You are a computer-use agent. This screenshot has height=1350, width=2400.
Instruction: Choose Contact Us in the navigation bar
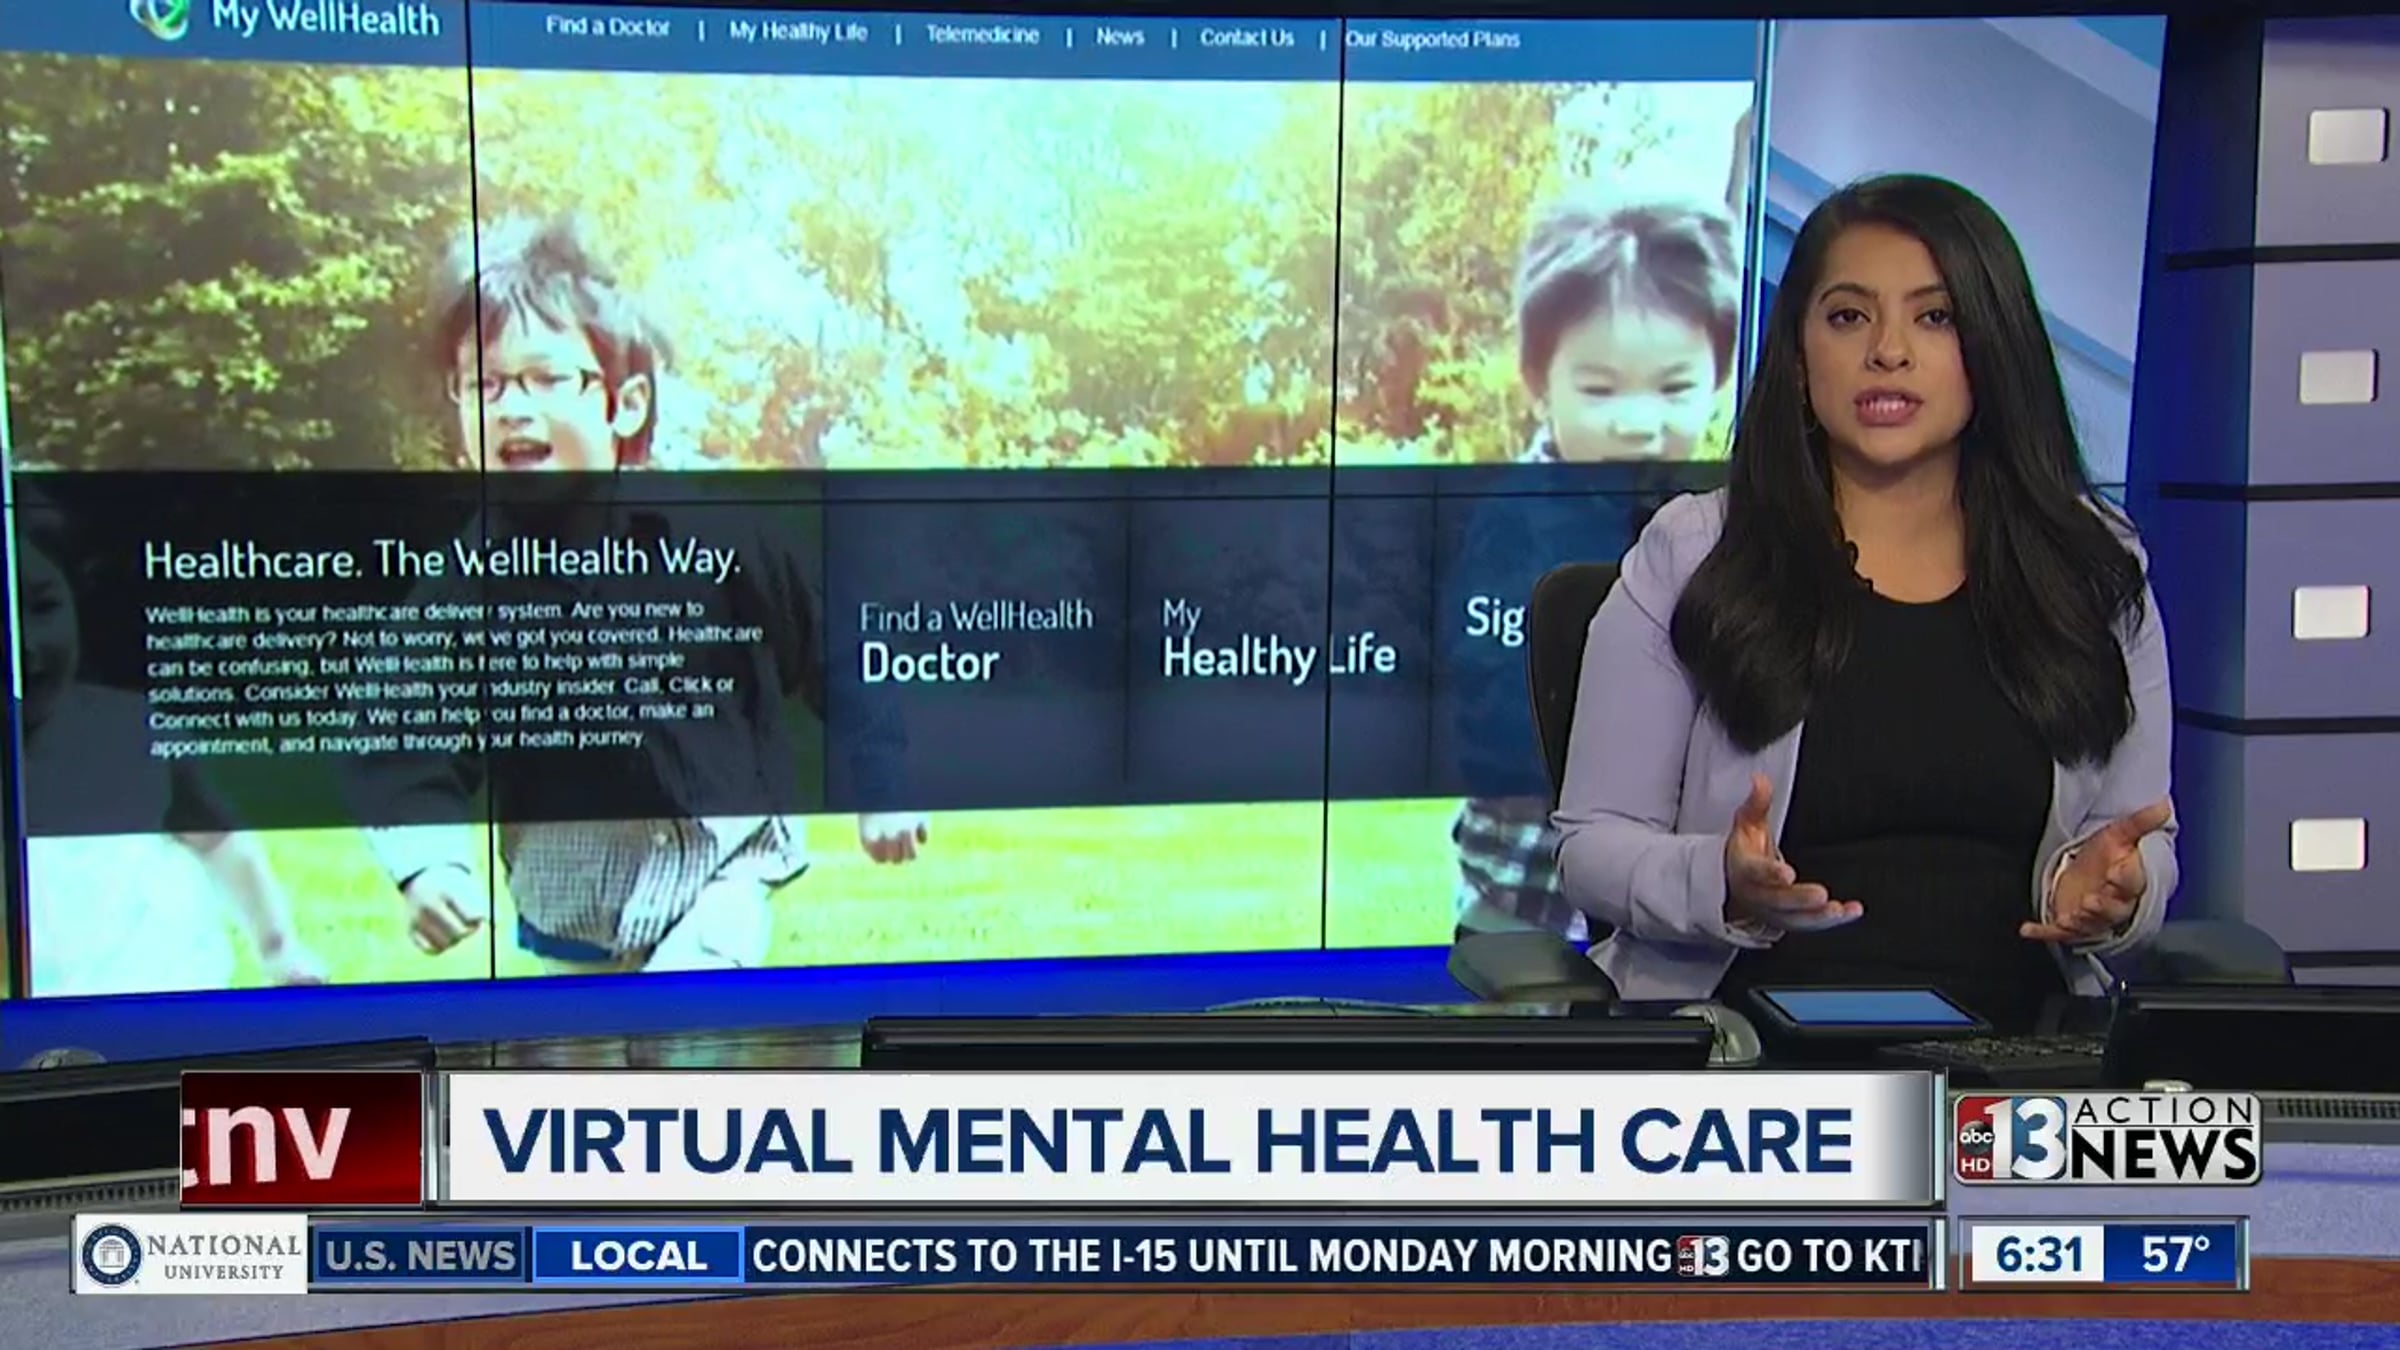pos(1247,38)
